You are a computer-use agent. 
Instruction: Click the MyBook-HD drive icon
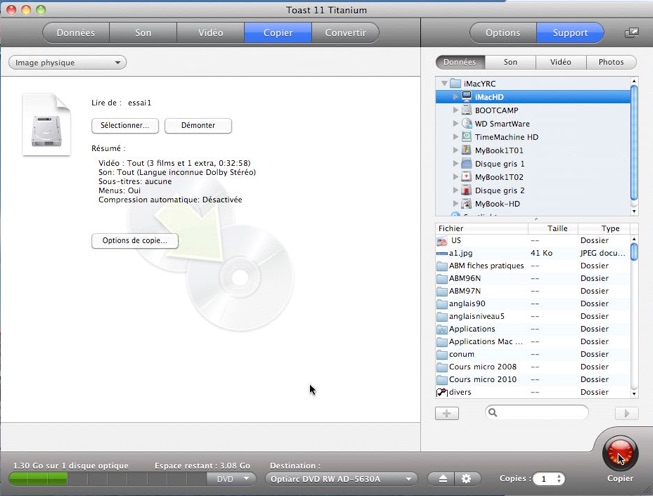coord(466,203)
